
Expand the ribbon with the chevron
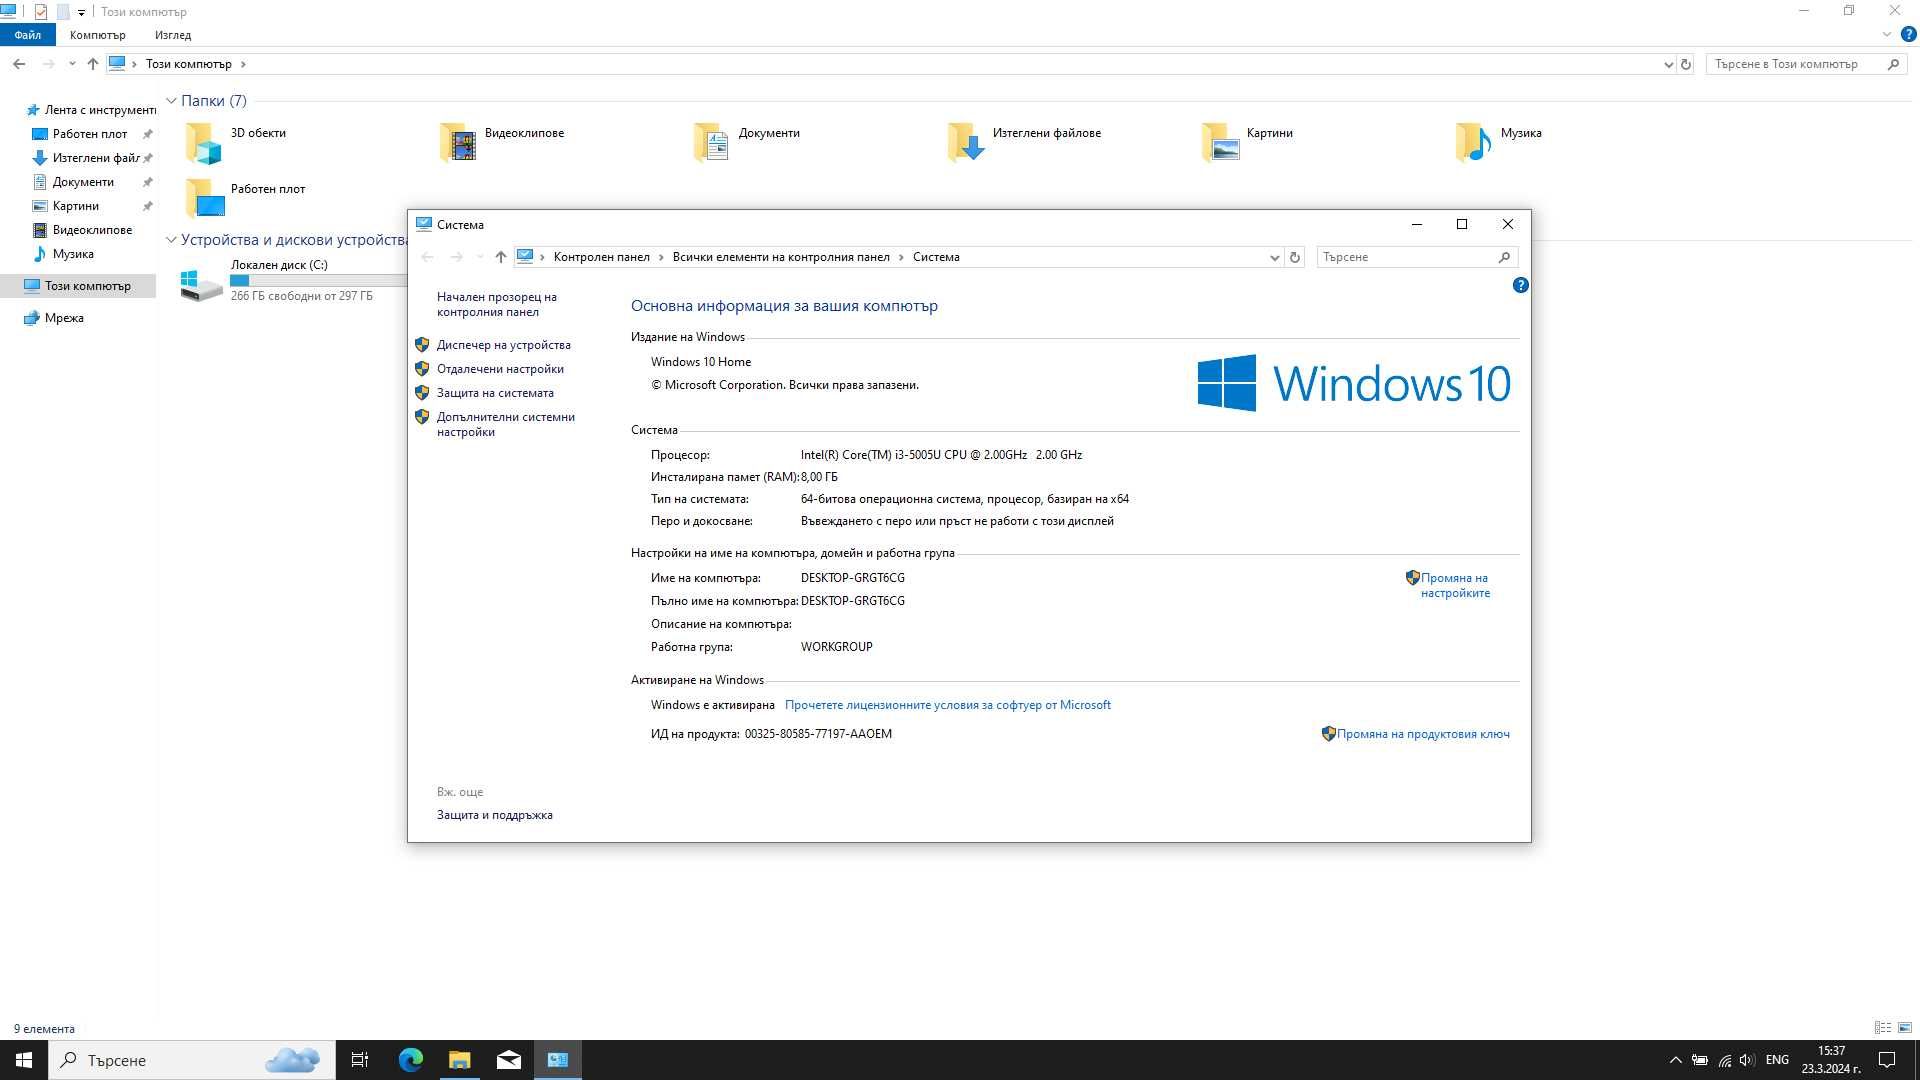(x=1887, y=34)
